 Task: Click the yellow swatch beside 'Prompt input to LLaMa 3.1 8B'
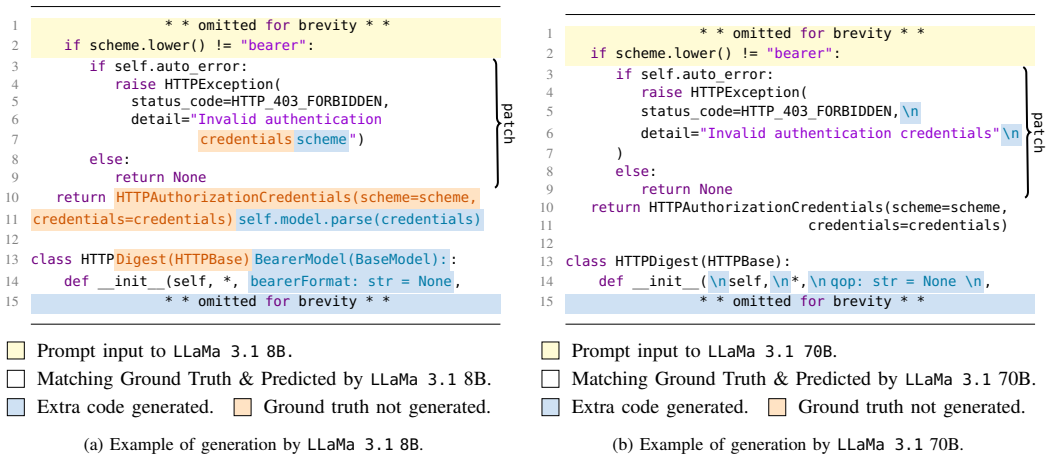[16, 351]
